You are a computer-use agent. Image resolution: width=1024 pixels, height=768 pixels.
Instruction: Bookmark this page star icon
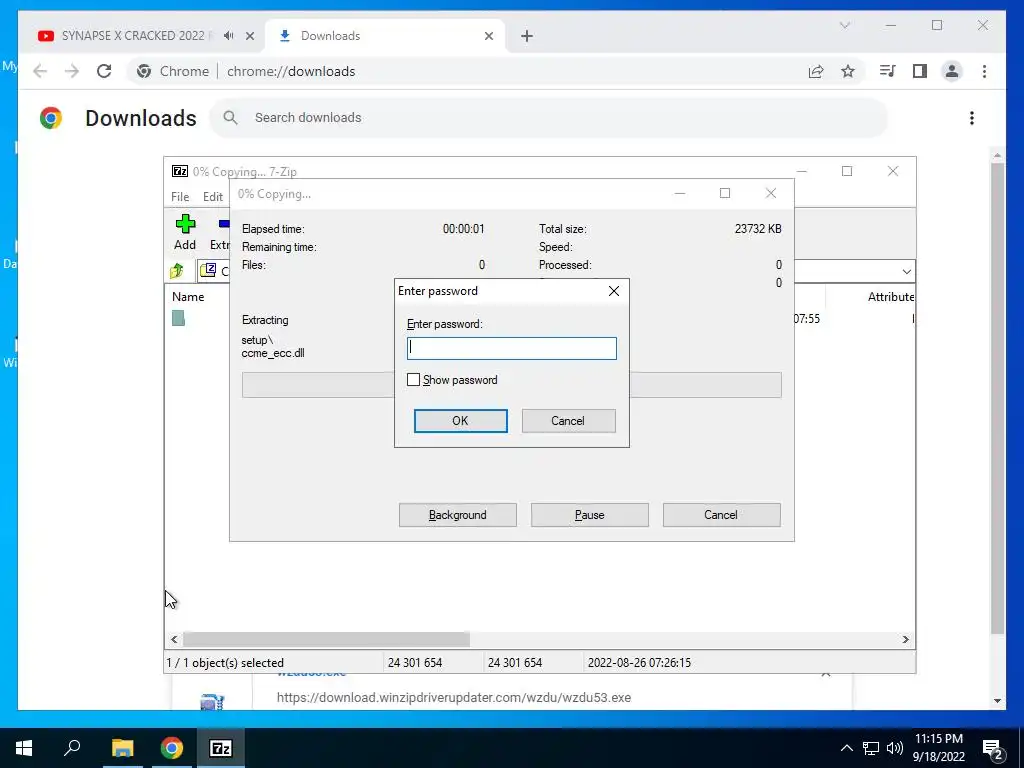coord(848,71)
